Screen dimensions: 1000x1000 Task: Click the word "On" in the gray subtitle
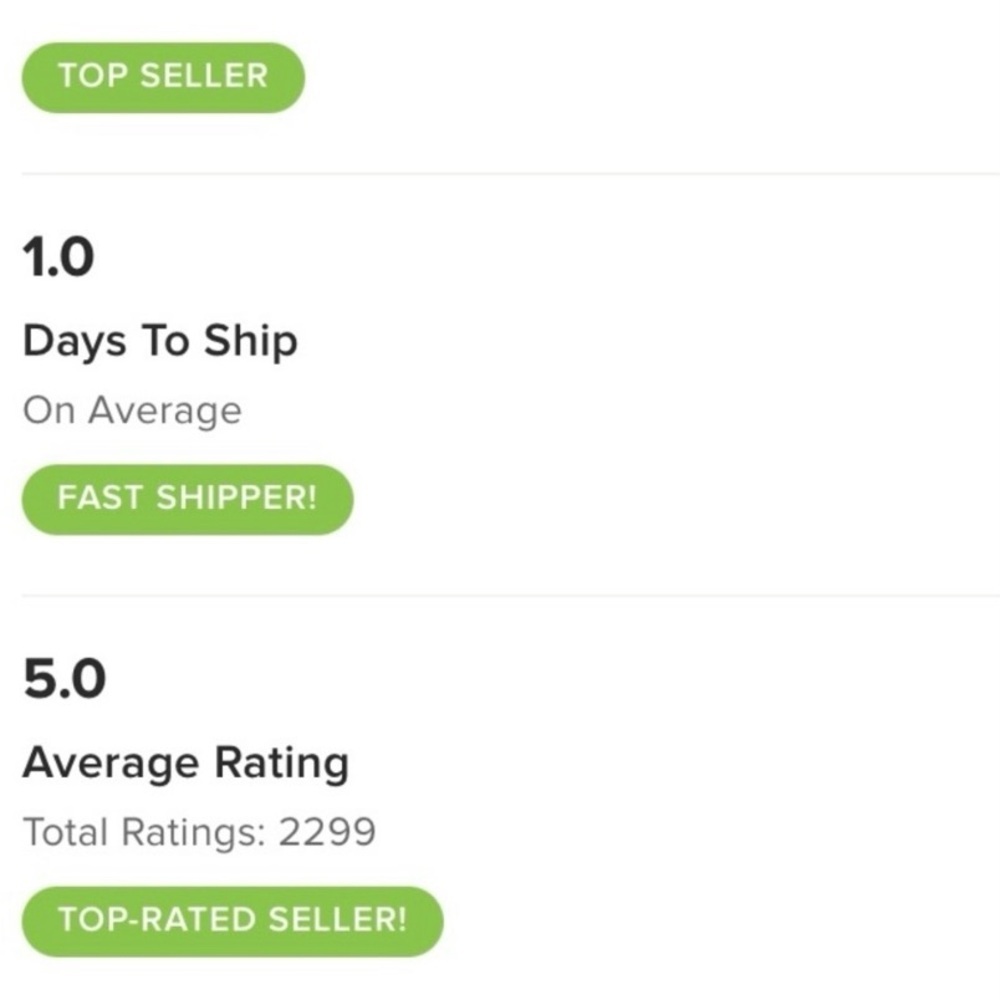[x=50, y=411]
